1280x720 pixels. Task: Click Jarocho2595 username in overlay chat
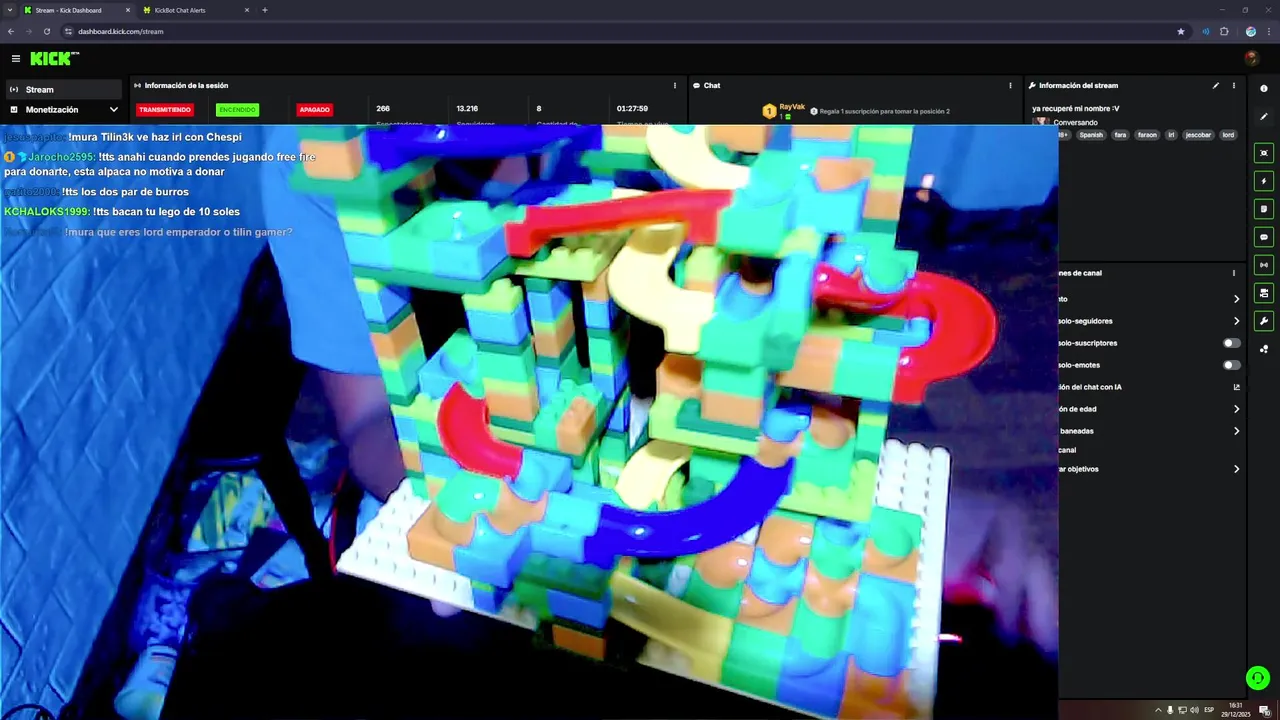click(x=61, y=157)
